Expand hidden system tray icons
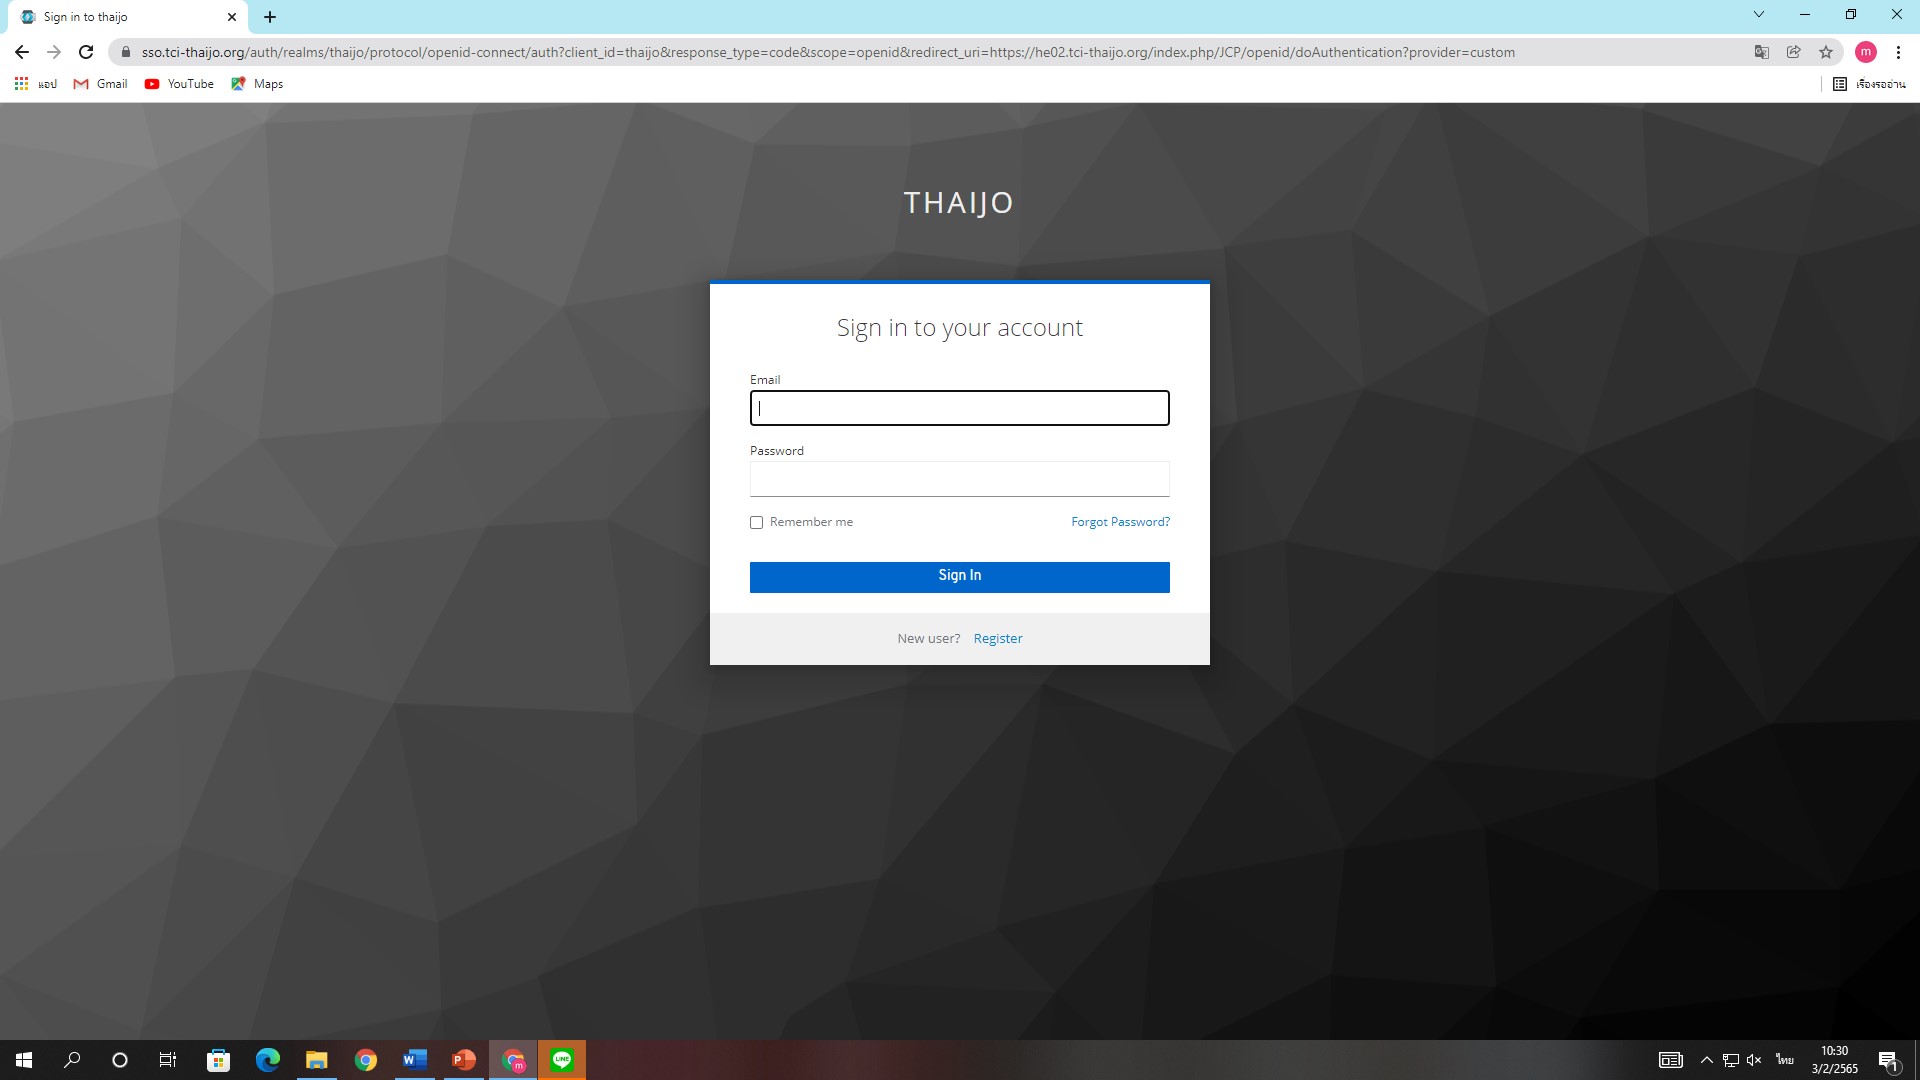Screen dimensions: 1920x1080 (x=1707, y=1060)
